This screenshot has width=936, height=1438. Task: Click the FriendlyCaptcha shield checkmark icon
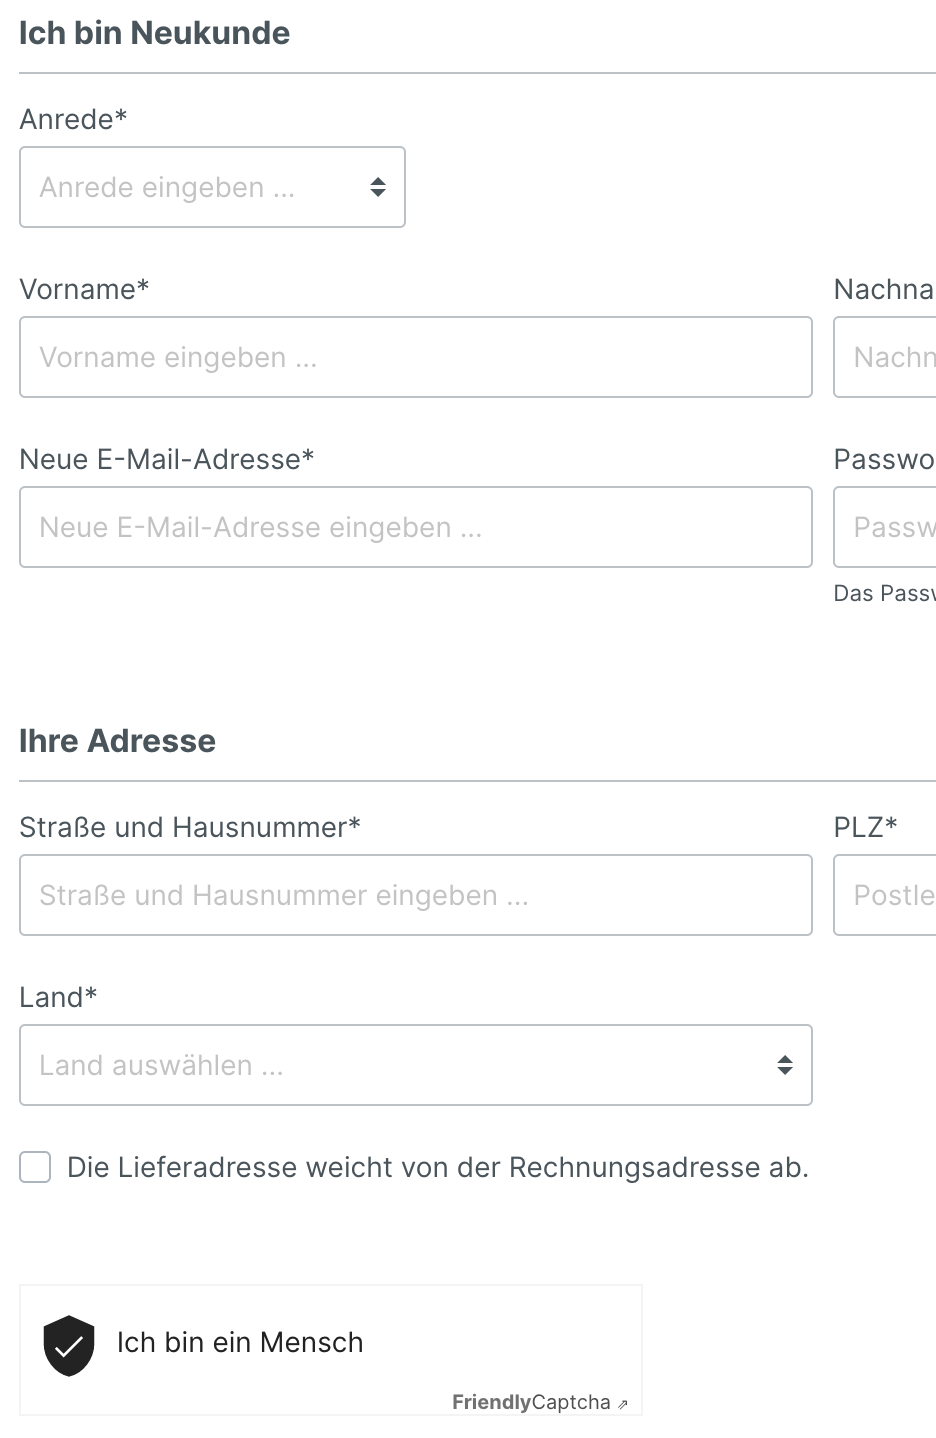(x=68, y=1347)
